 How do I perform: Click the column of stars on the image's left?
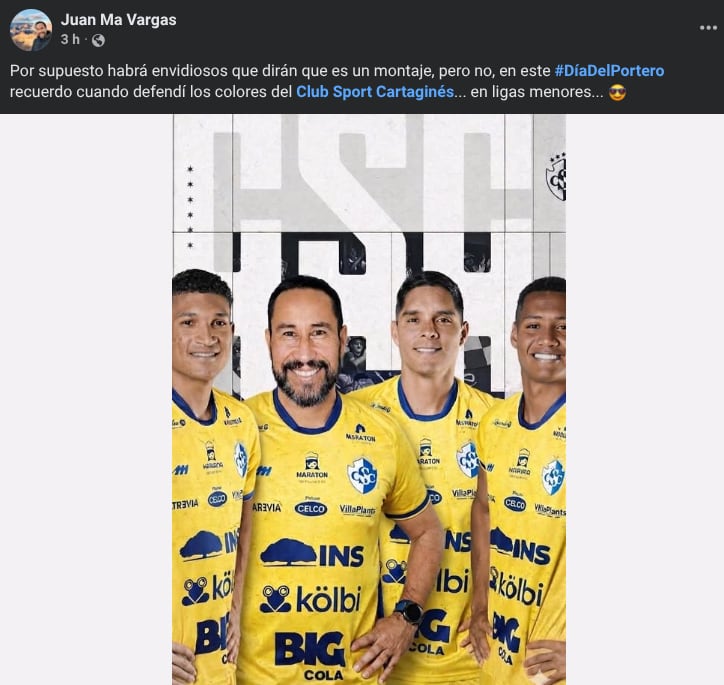(x=190, y=207)
